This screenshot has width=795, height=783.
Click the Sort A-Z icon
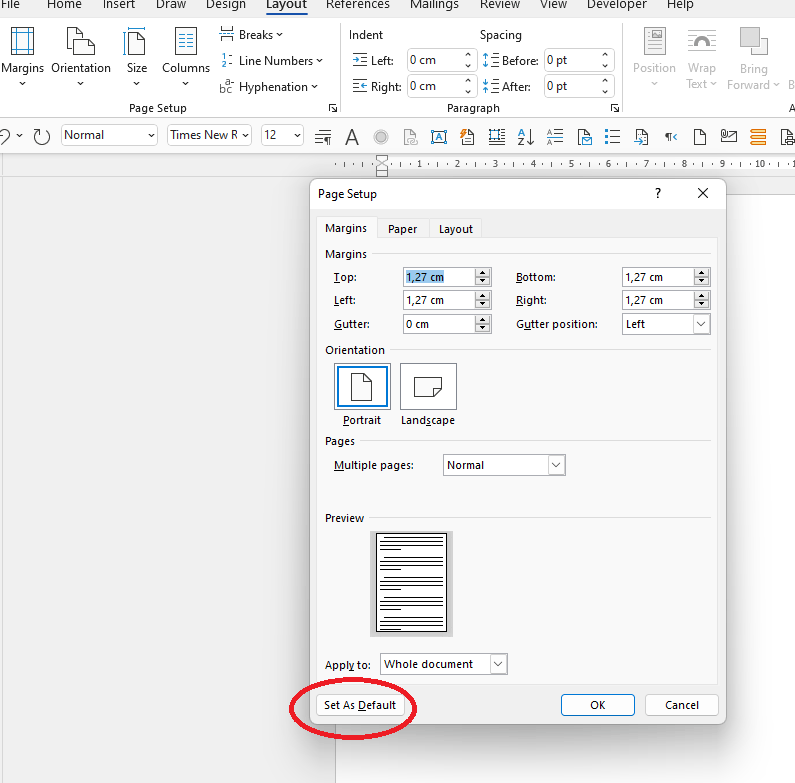[525, 136]
